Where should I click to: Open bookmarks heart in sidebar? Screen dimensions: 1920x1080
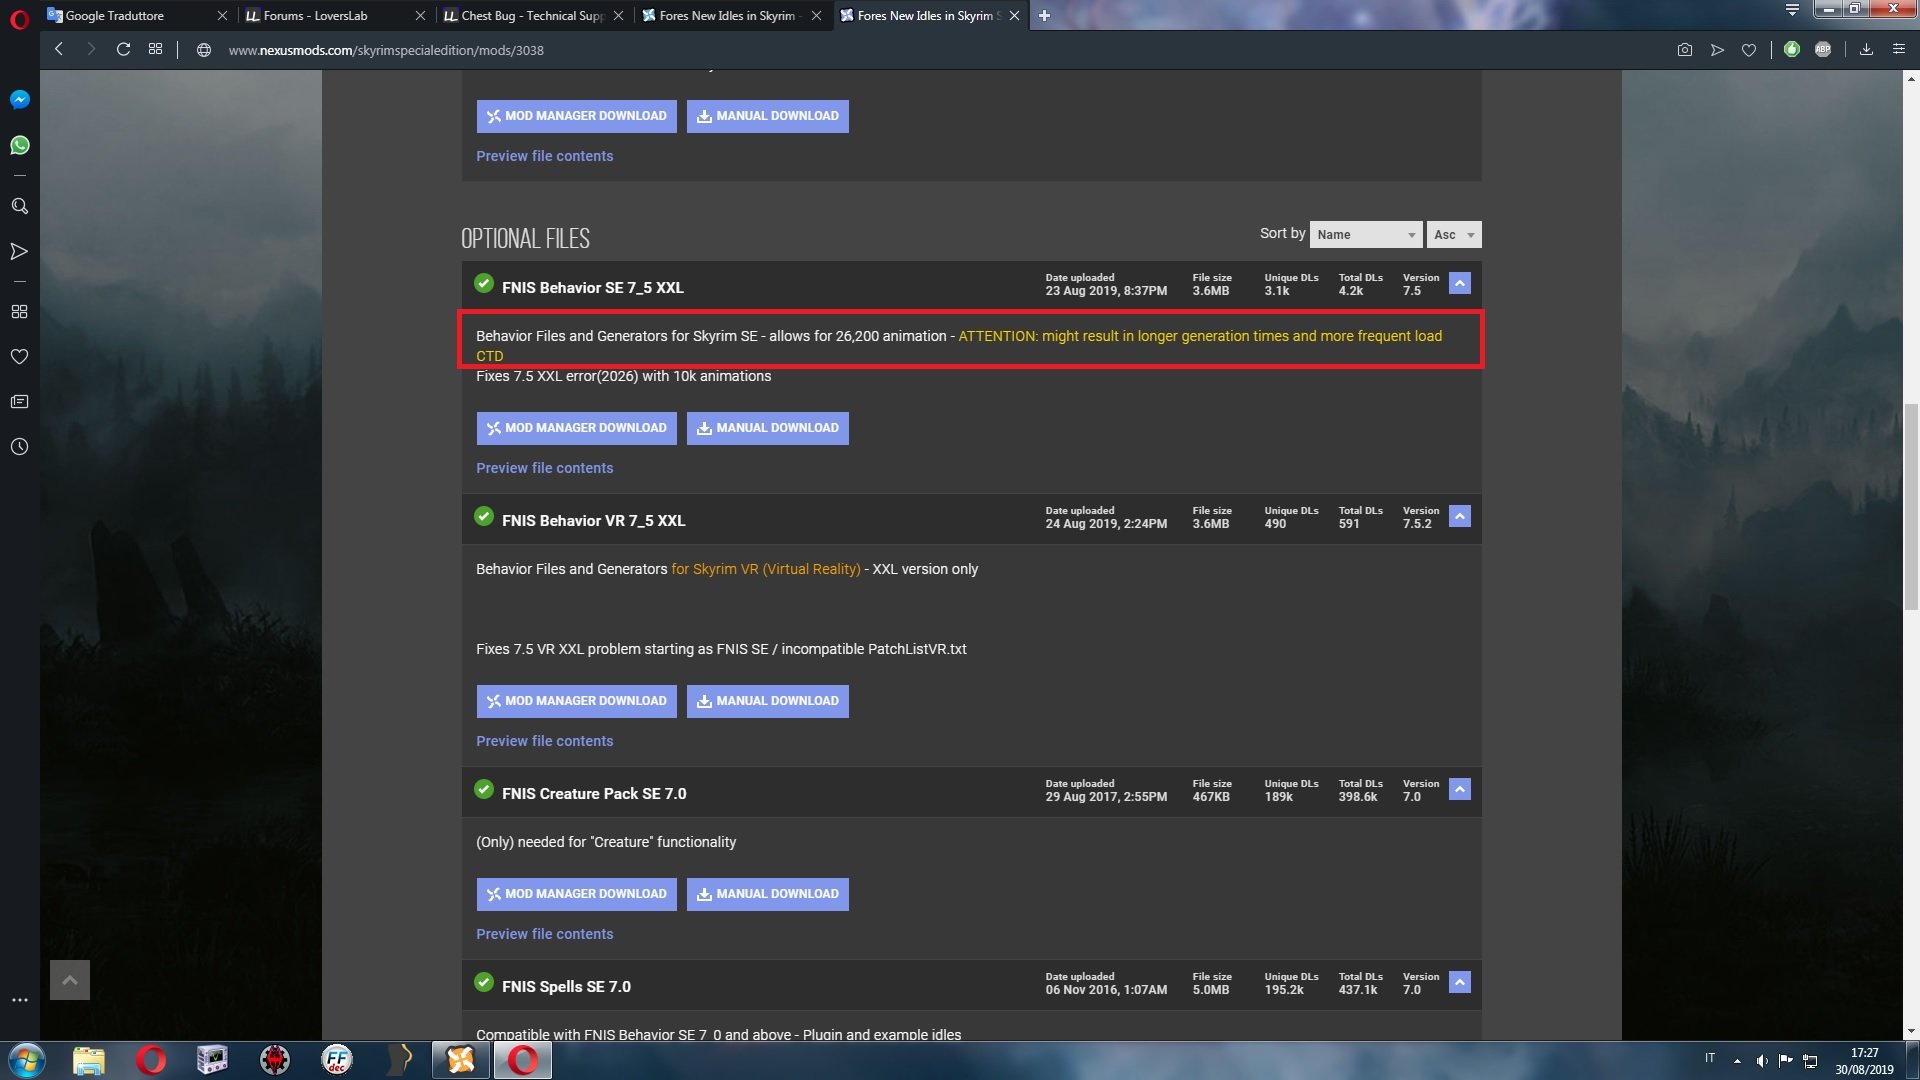point(19,356)
